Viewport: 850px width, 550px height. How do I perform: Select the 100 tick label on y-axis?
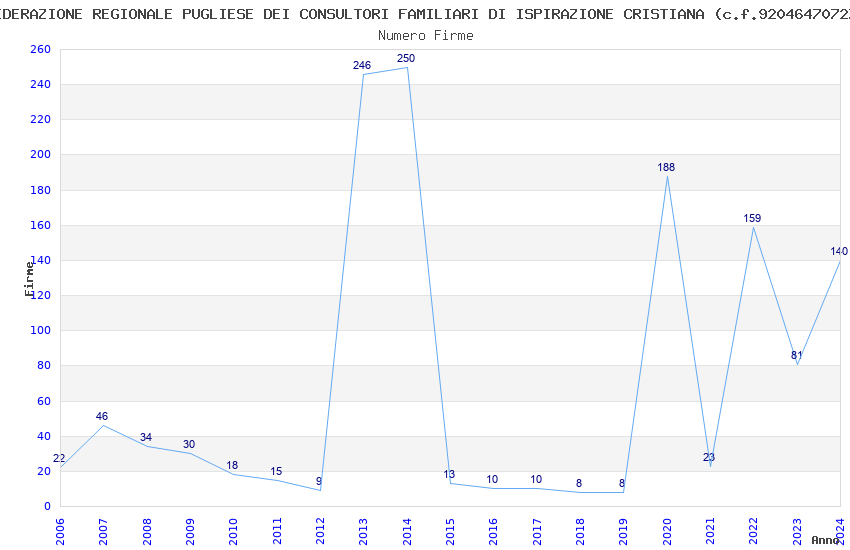(x=40, y=330)
